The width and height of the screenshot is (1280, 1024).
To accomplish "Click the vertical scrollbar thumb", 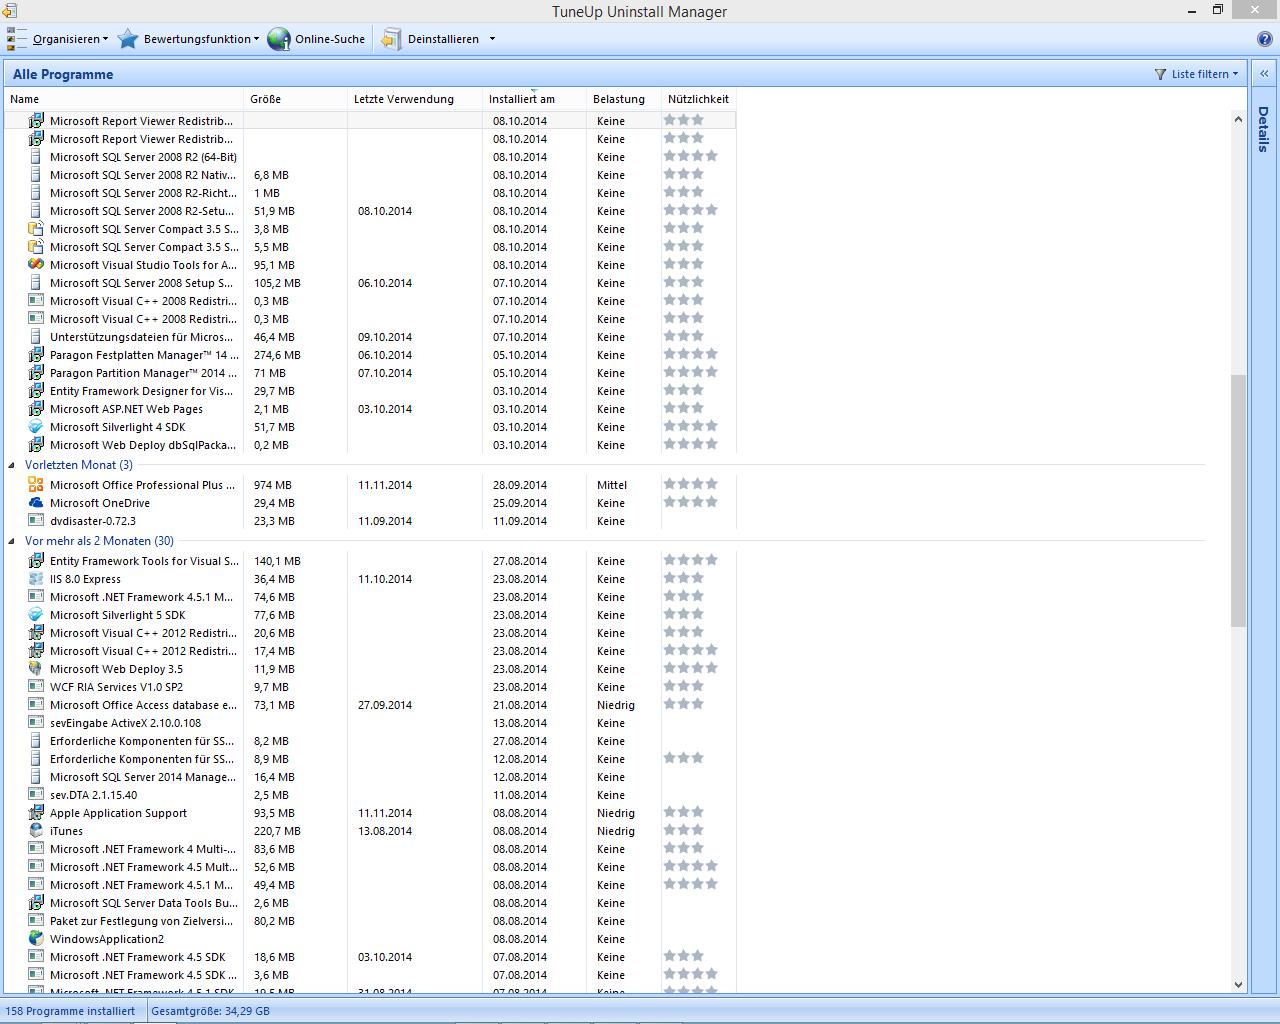I will [1238, 501].
